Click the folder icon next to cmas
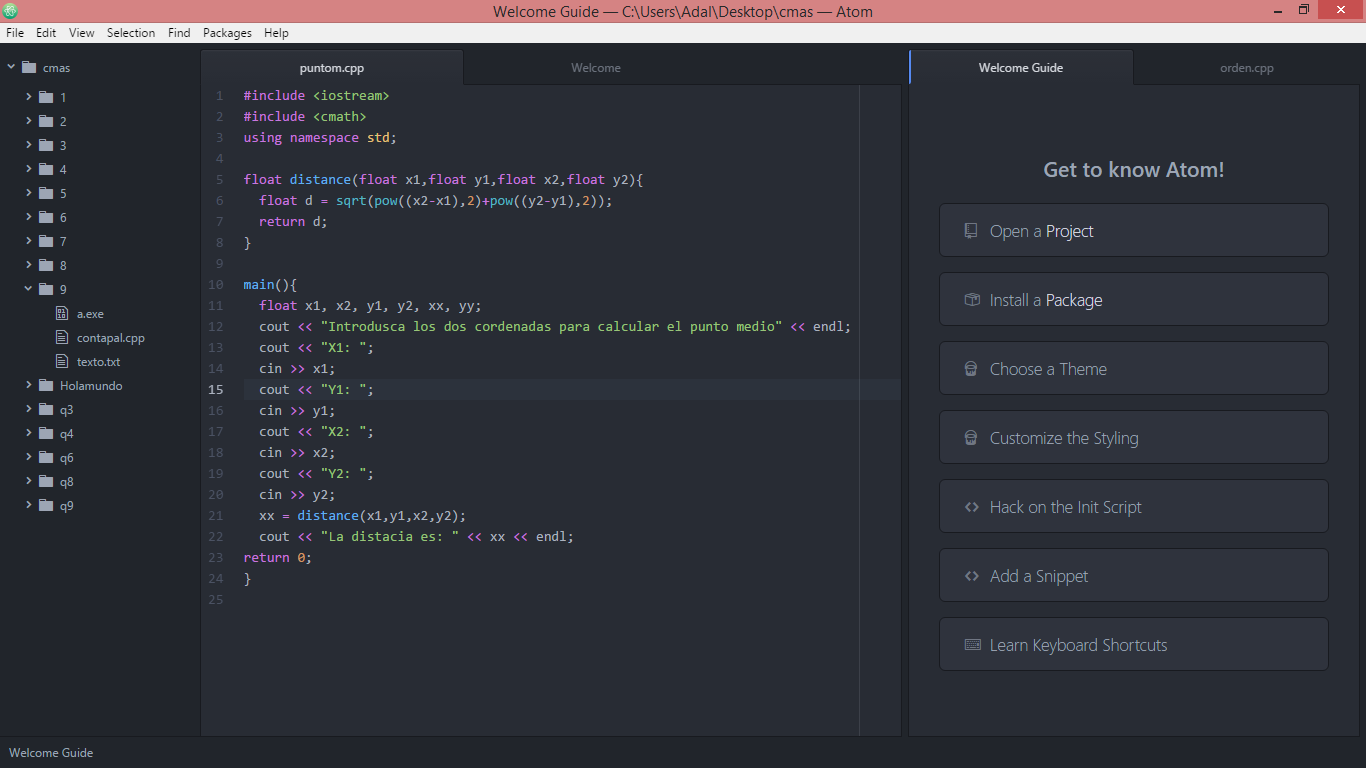 point(29,68)
